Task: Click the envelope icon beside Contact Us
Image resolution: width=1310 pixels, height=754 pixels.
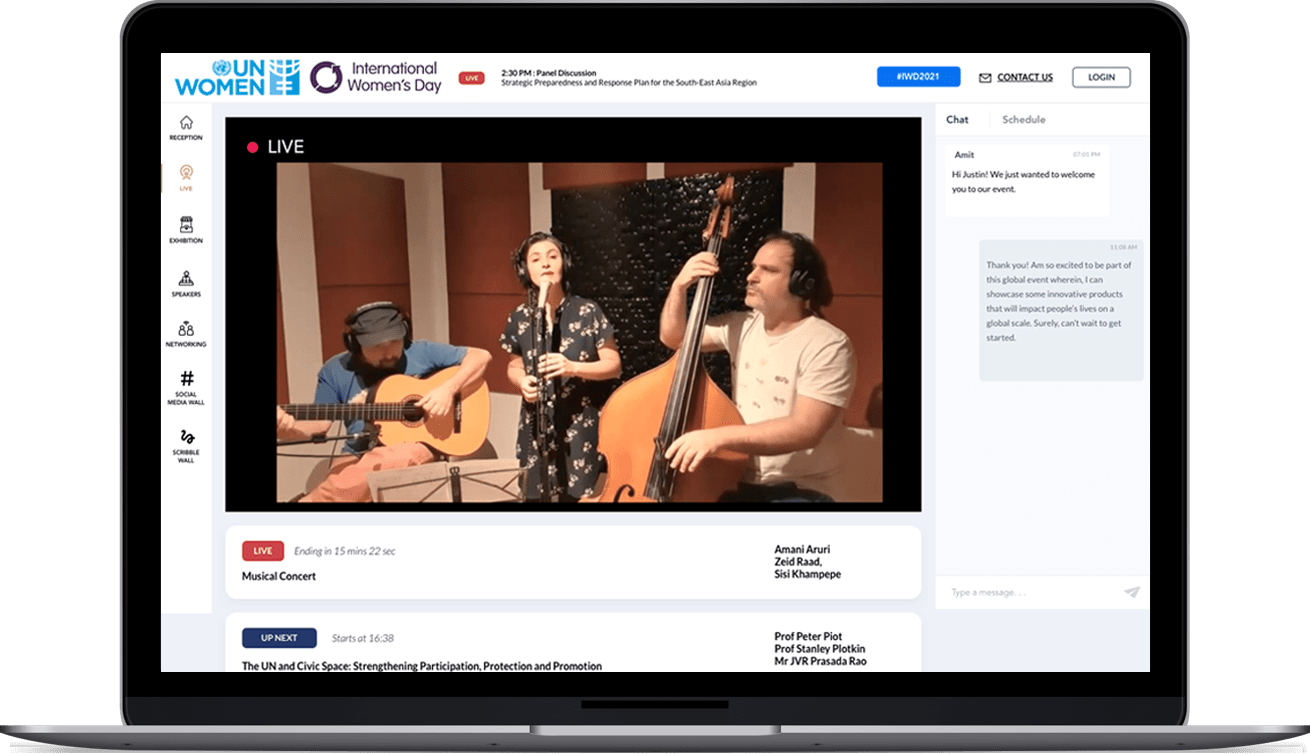Action: coord(985,78)
